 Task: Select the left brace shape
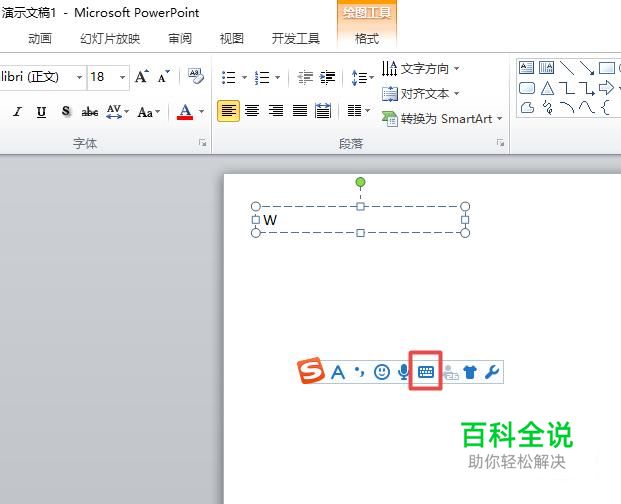(x=605, y=107)
